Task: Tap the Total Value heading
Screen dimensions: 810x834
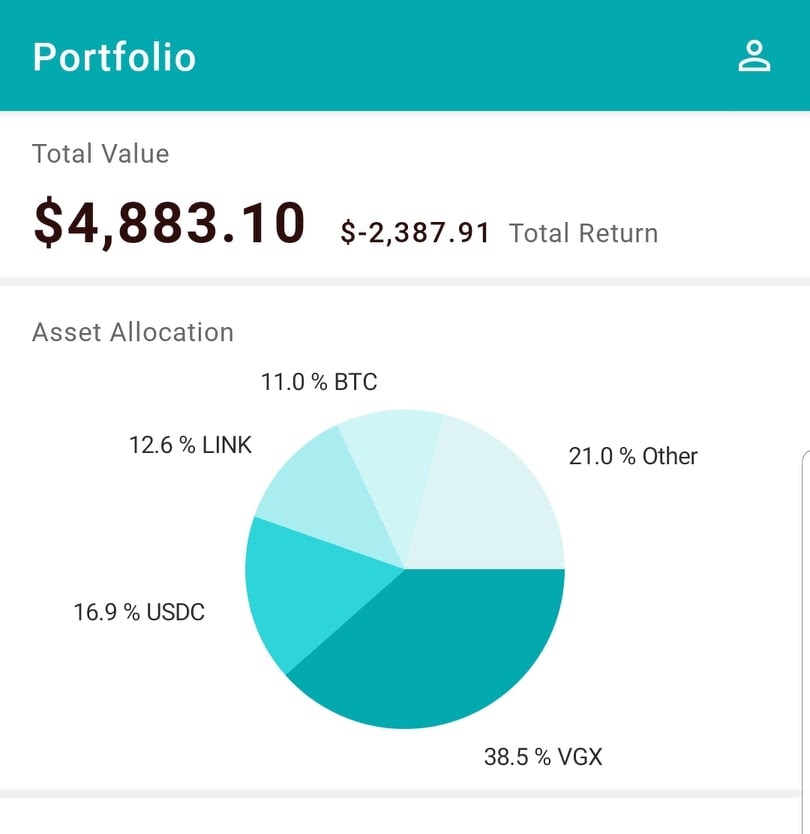Action: point(100,154)
